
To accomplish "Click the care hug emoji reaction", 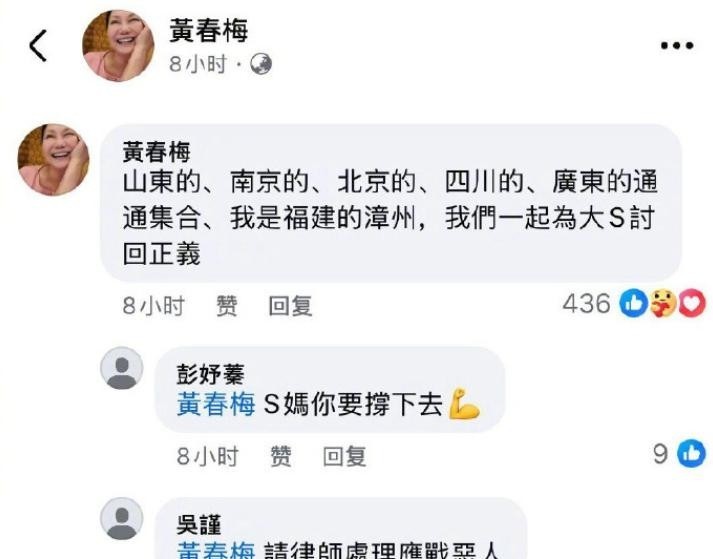I will coord(663,303).
